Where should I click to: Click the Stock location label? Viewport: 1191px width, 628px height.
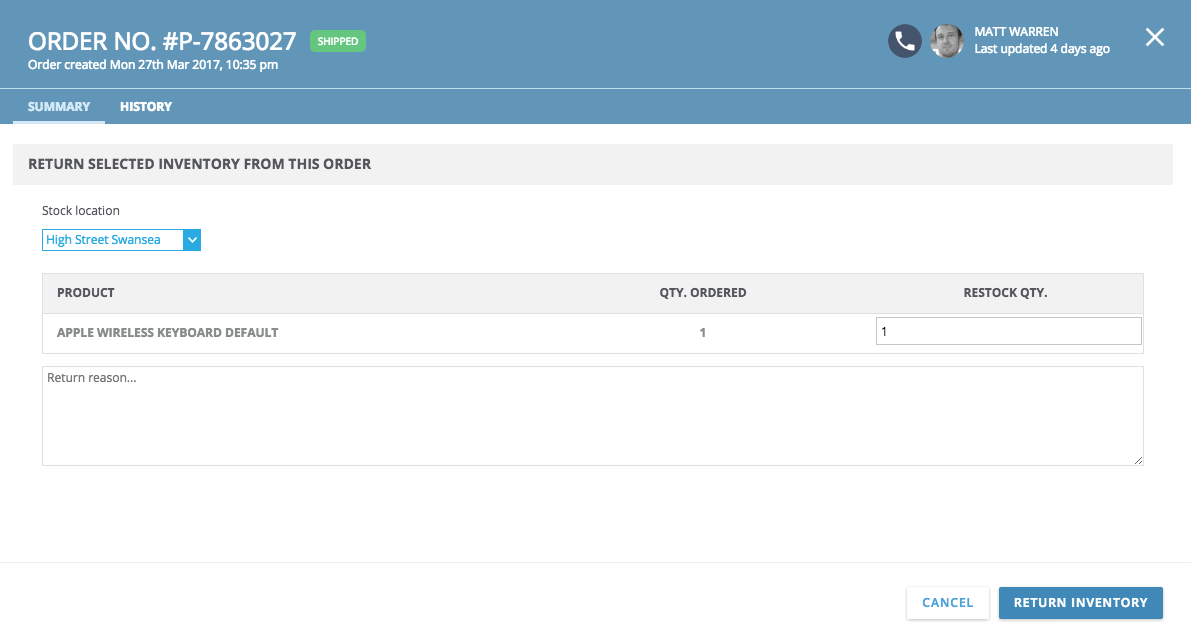pyautogui.click(x=81, y=210)
